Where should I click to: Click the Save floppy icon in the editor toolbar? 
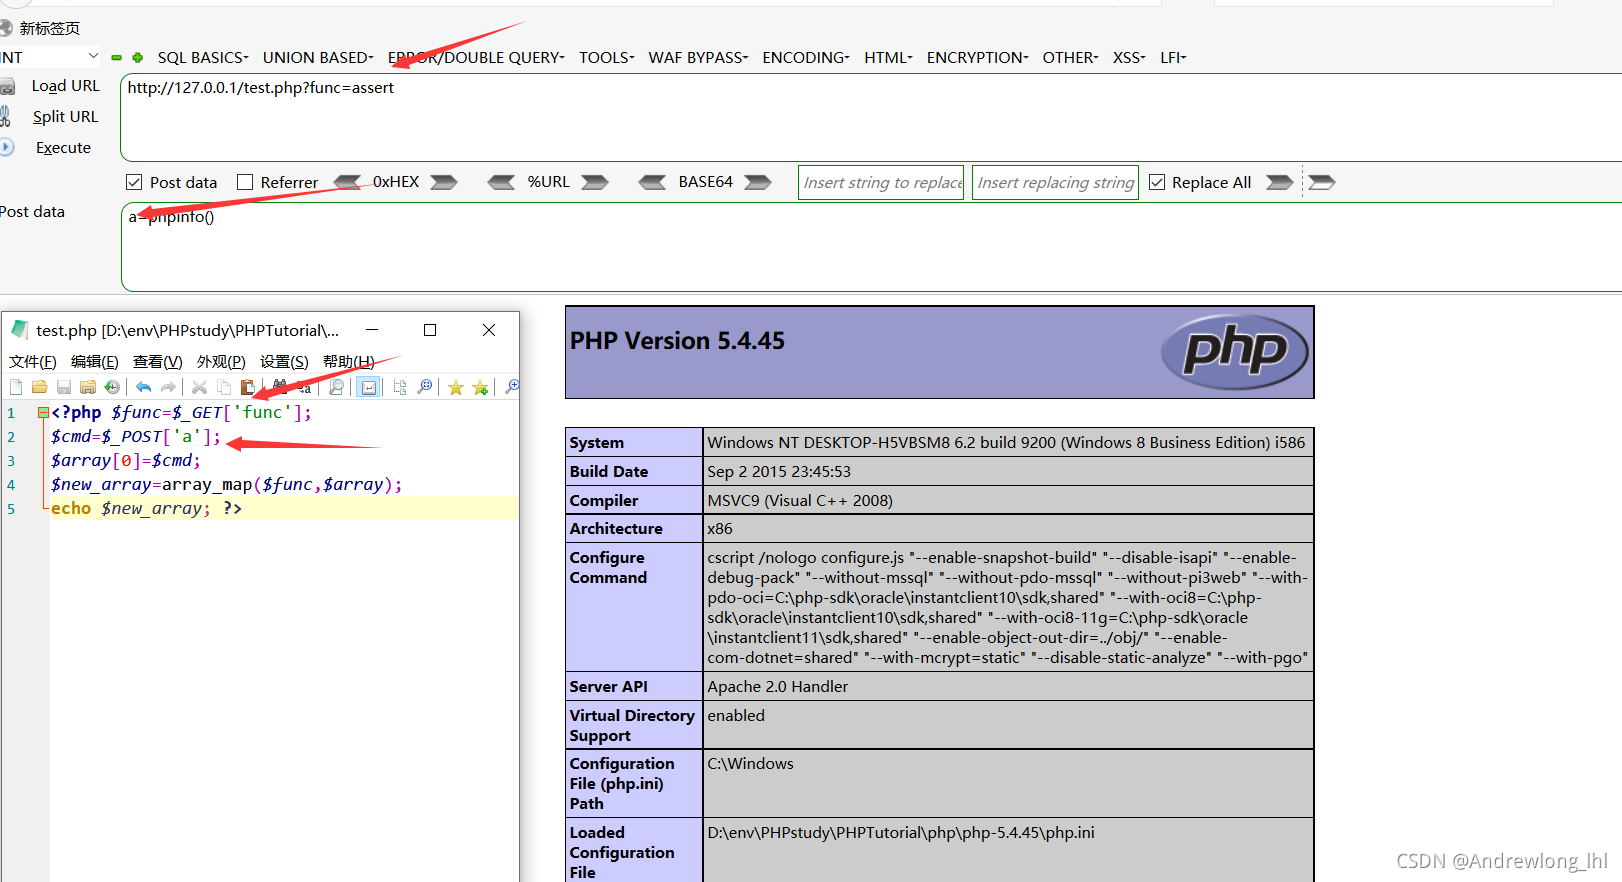click(64, 387)
